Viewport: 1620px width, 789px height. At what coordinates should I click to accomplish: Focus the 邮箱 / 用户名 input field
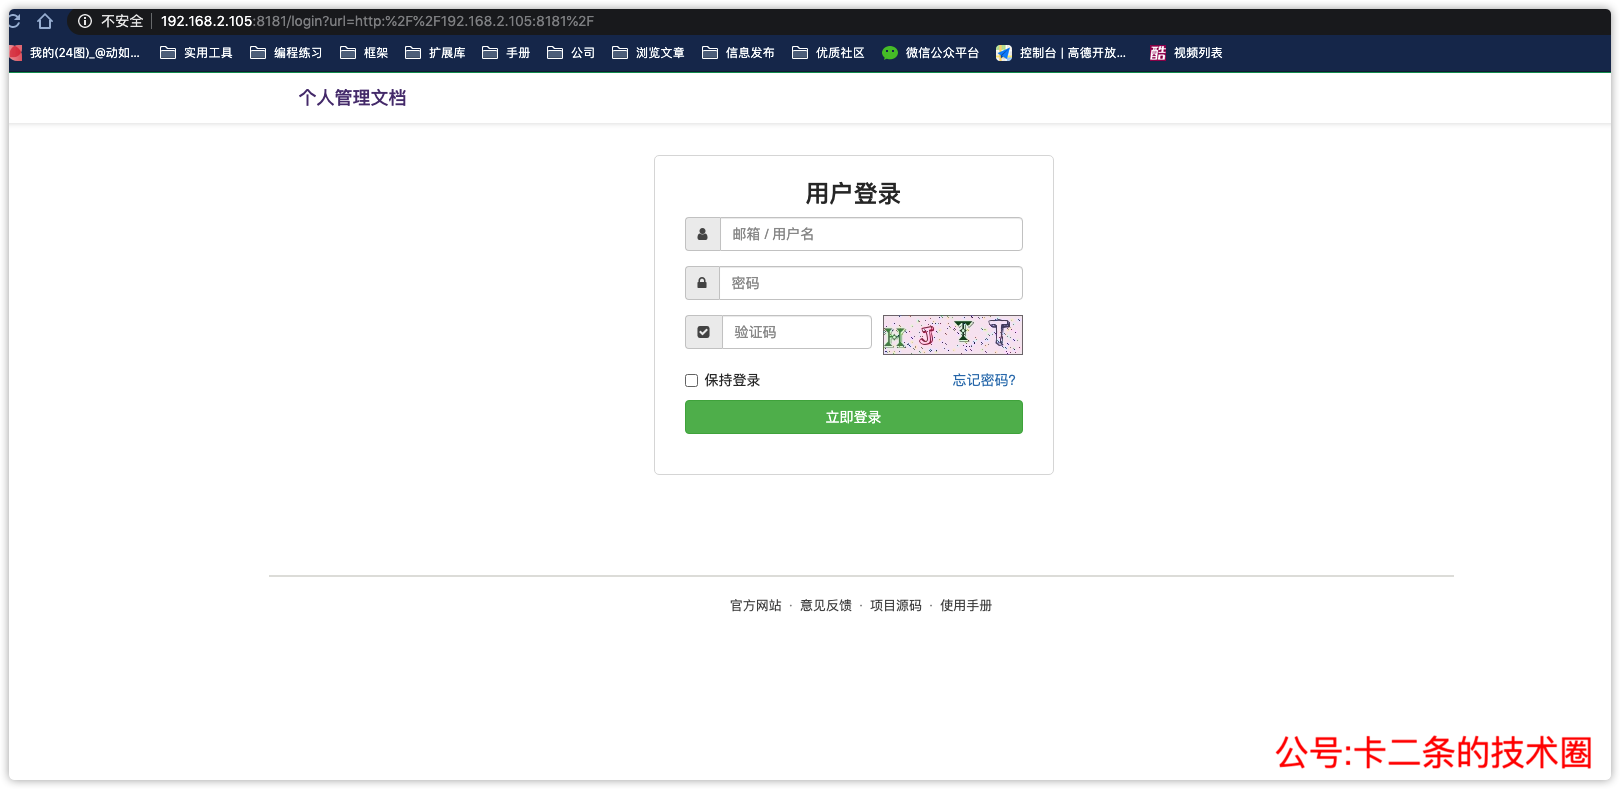[x=871, y=234]
